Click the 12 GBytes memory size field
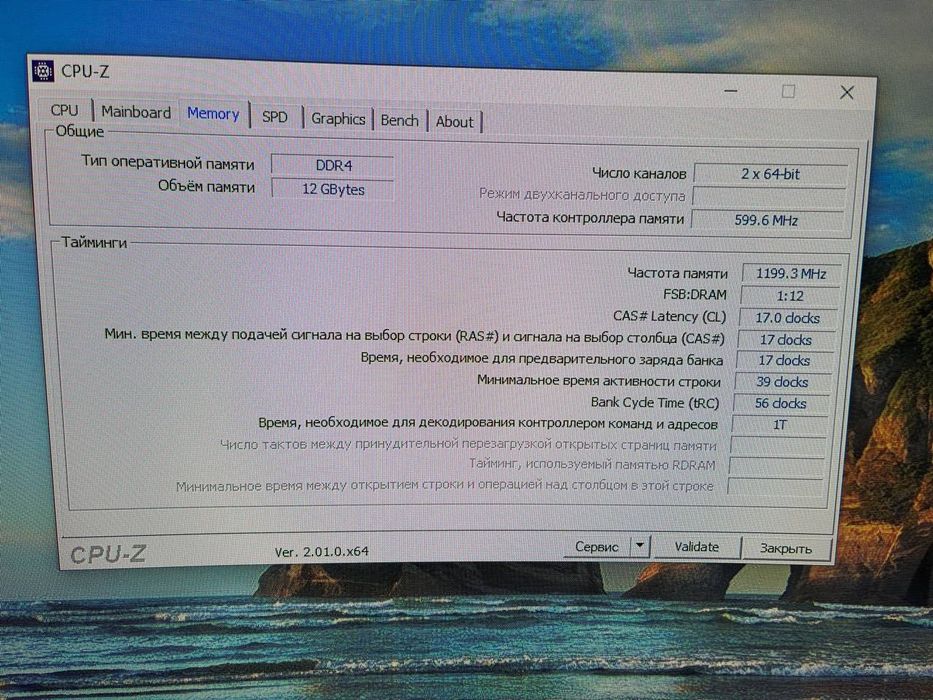Image resolution: width=933 pixels, height=700 pixels. (333, 189)
